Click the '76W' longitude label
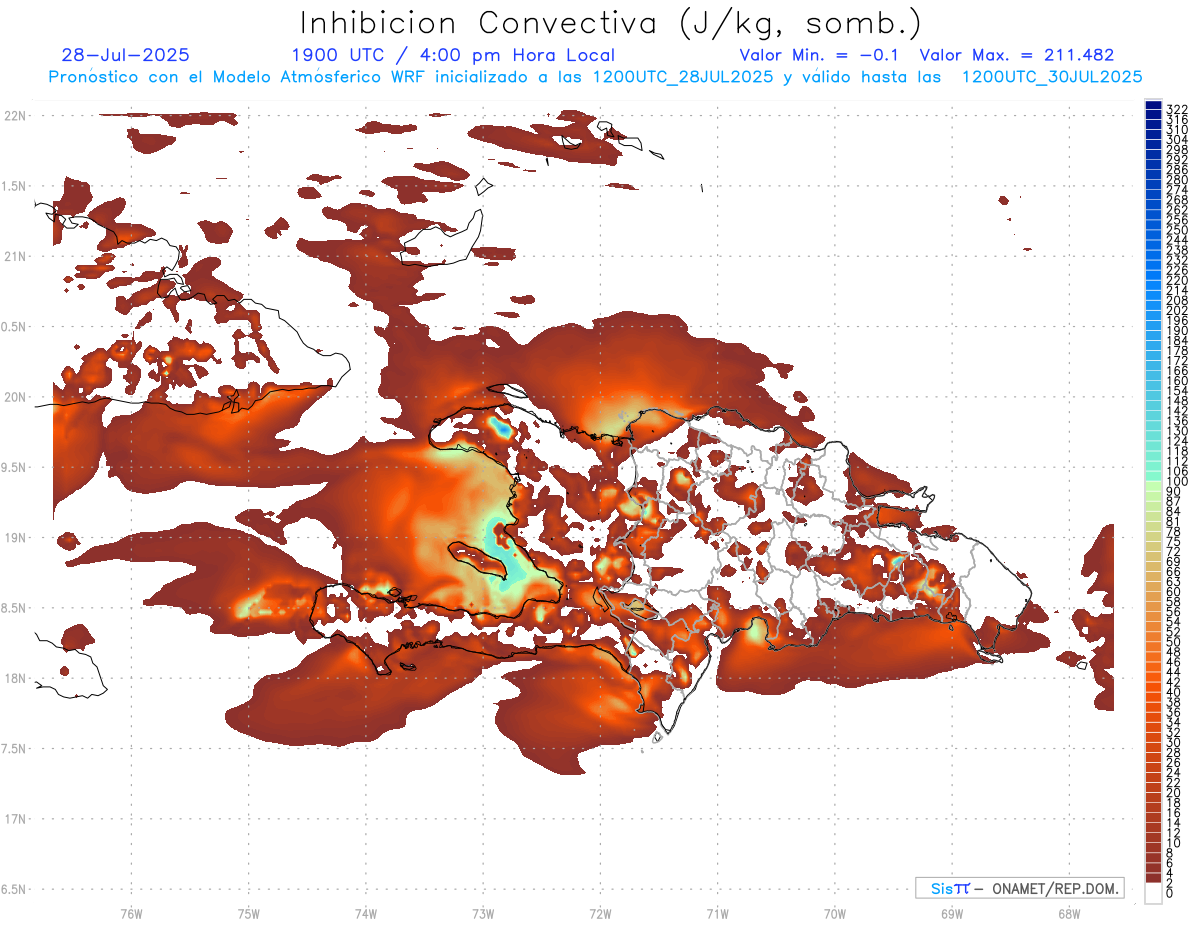This screenshot has height=927, width=1200. 131,913
